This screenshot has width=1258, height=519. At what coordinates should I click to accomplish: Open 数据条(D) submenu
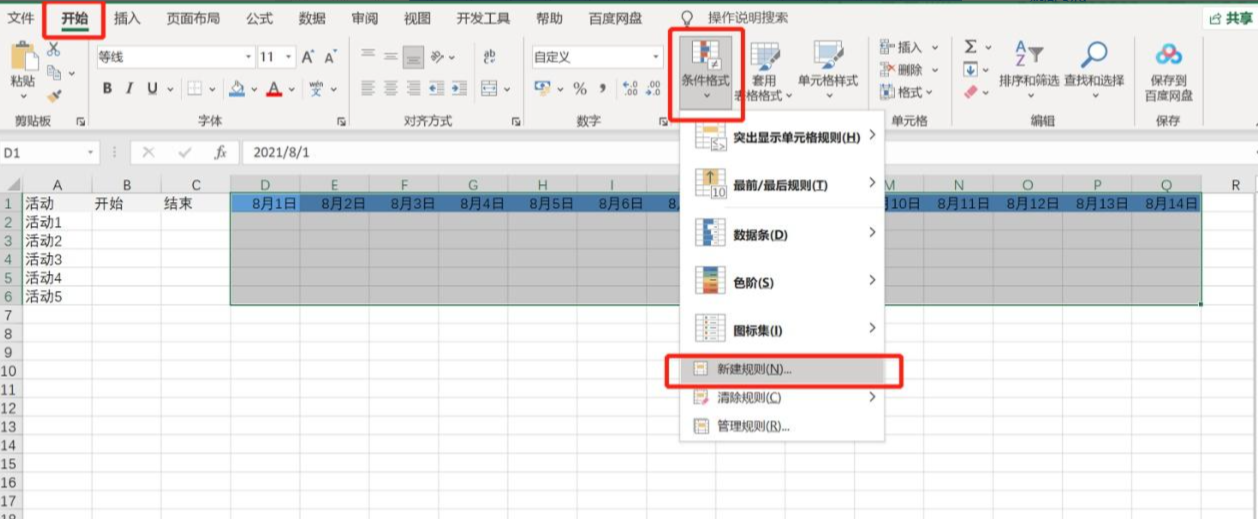(783, 234)
